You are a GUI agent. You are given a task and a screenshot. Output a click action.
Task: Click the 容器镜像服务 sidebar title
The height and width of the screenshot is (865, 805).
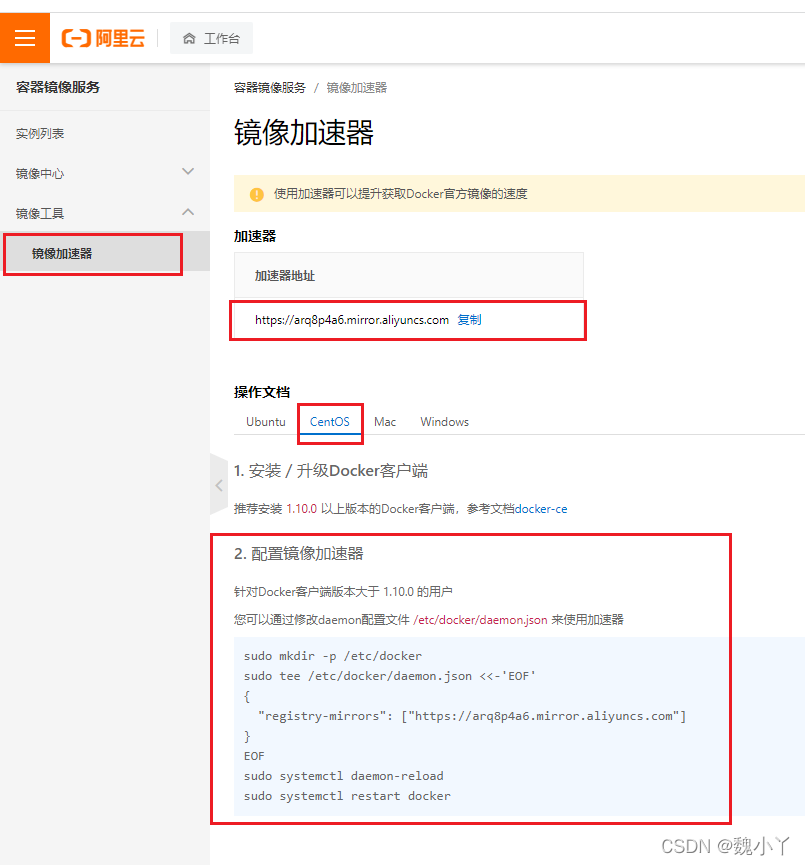pos(57,87)
